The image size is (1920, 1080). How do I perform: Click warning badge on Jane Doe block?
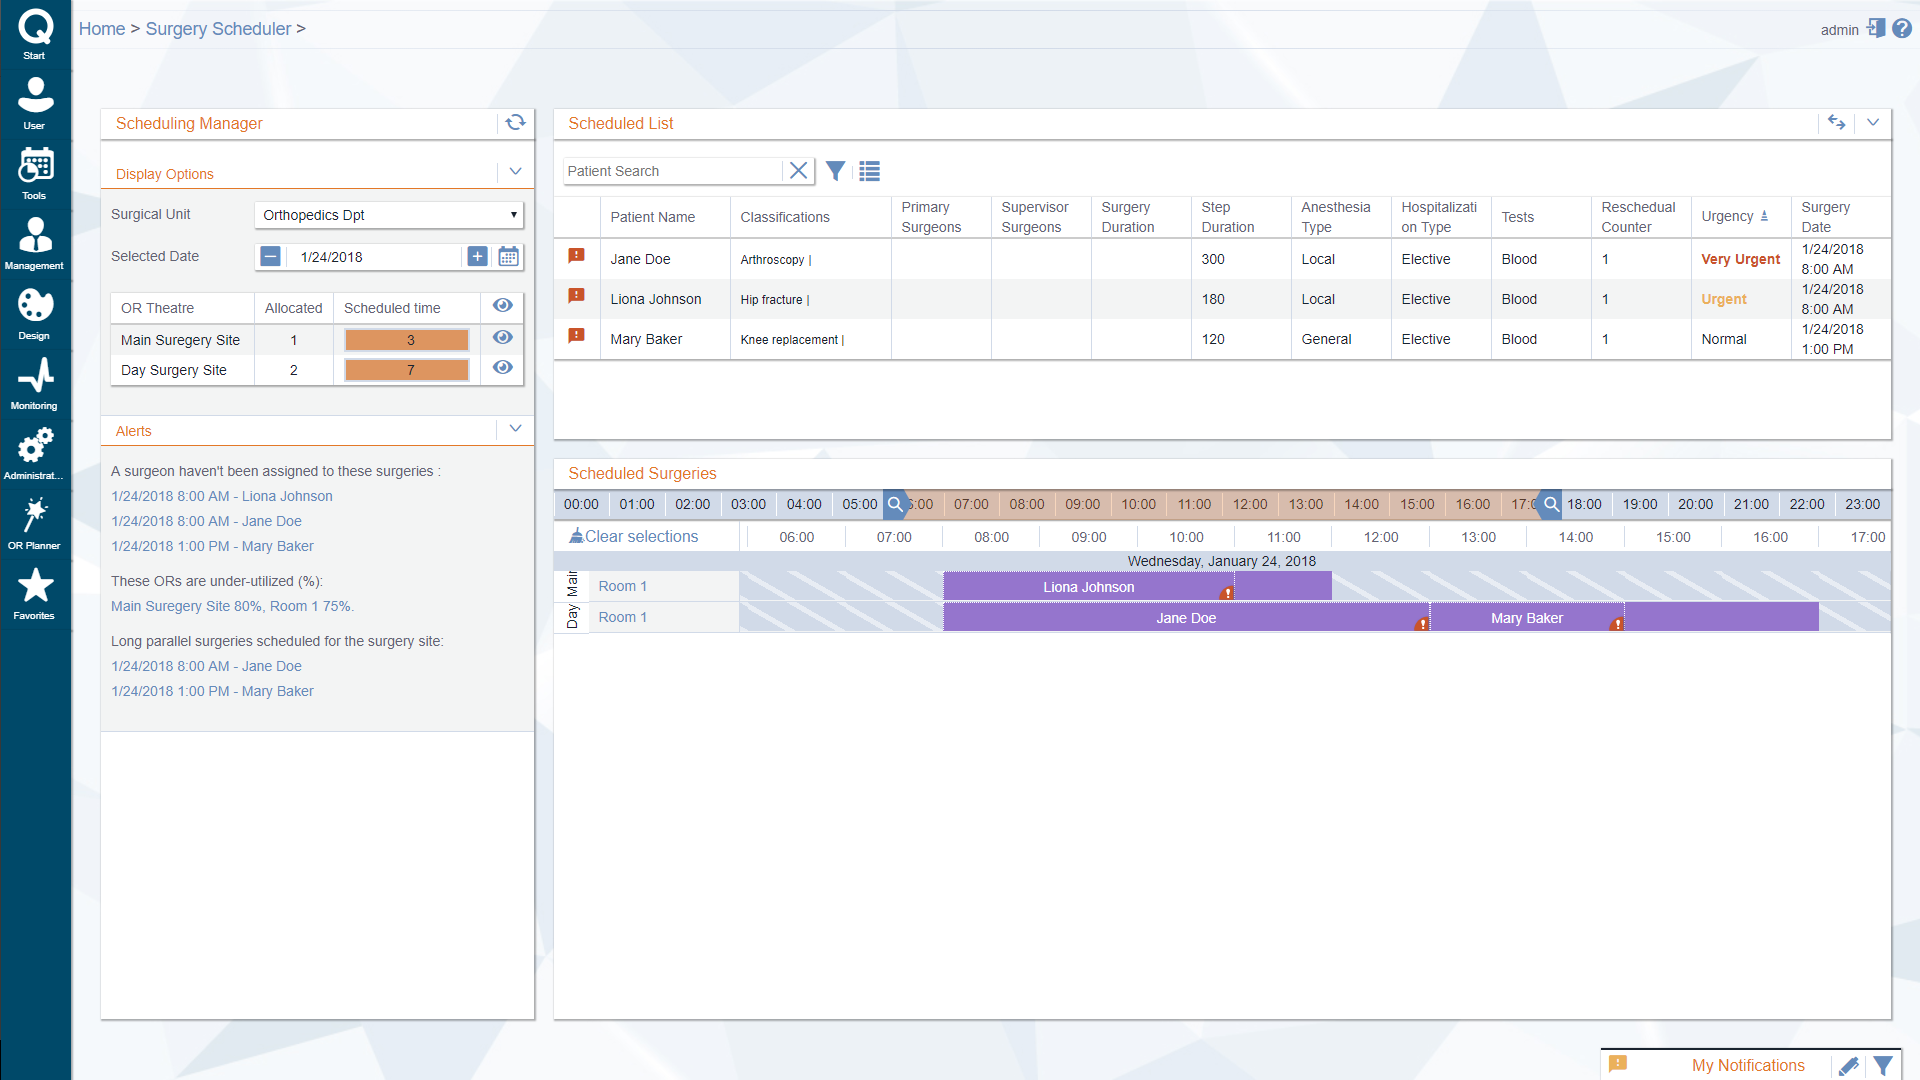(x=1422, y=624)
